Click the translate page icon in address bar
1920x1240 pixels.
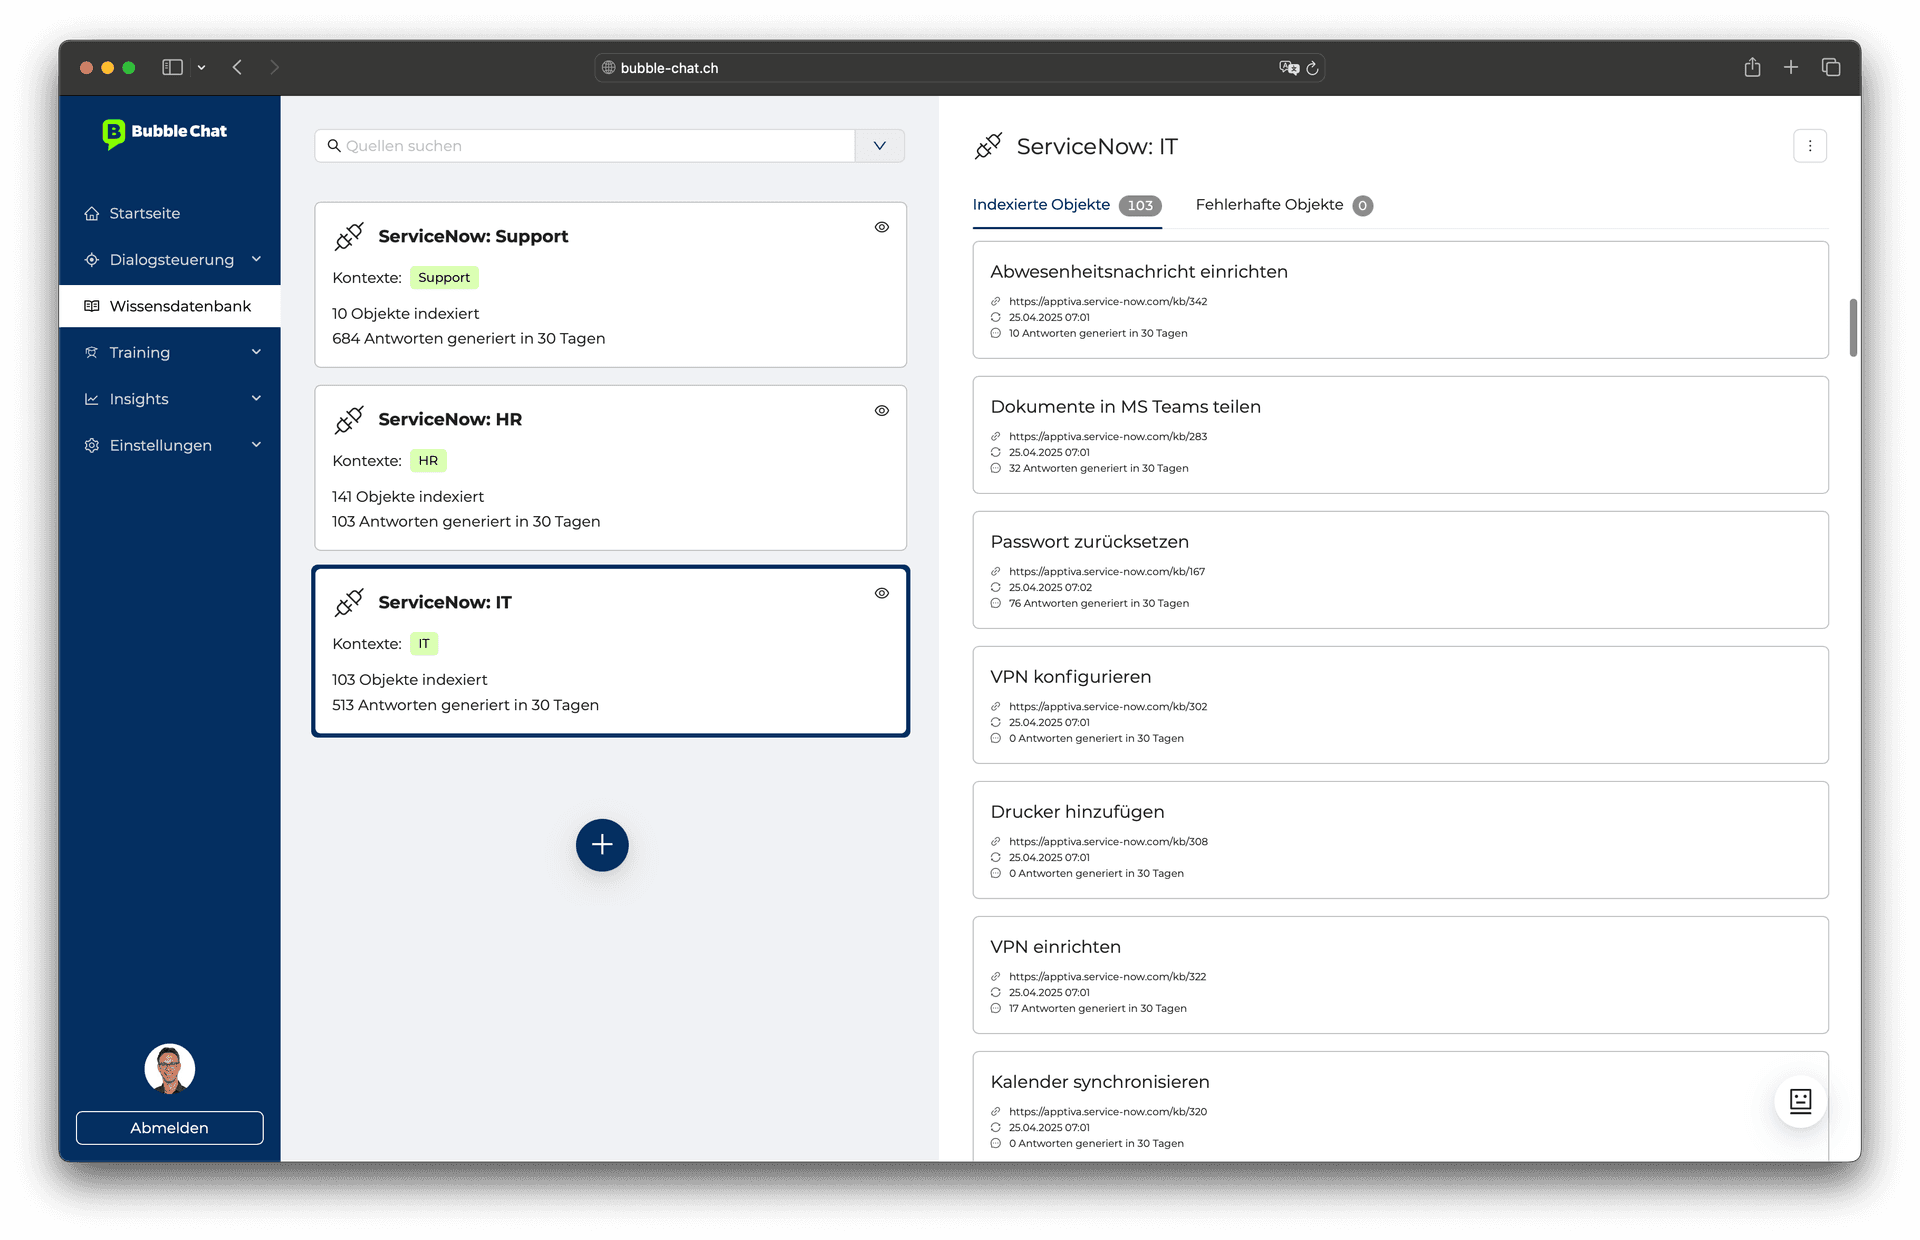coord(1288,68)
